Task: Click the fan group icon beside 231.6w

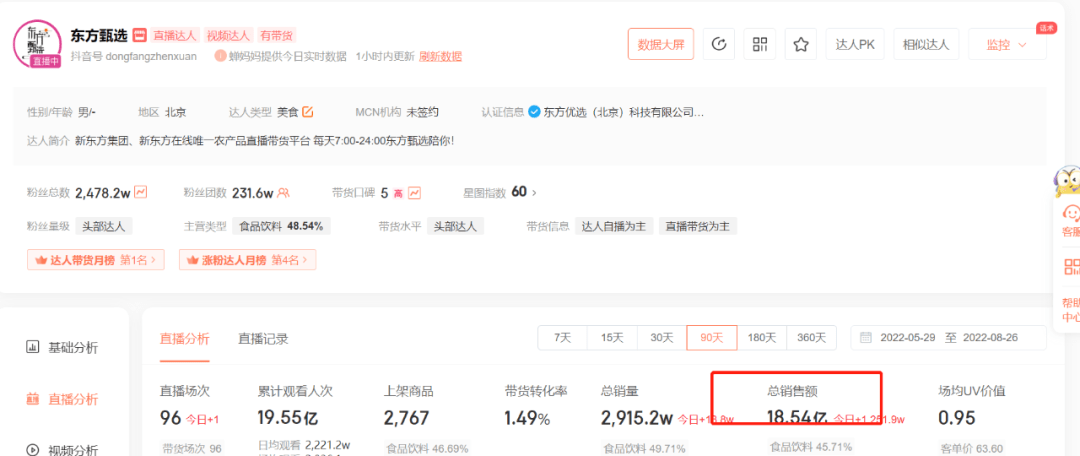Action: [x=284, y=192]
